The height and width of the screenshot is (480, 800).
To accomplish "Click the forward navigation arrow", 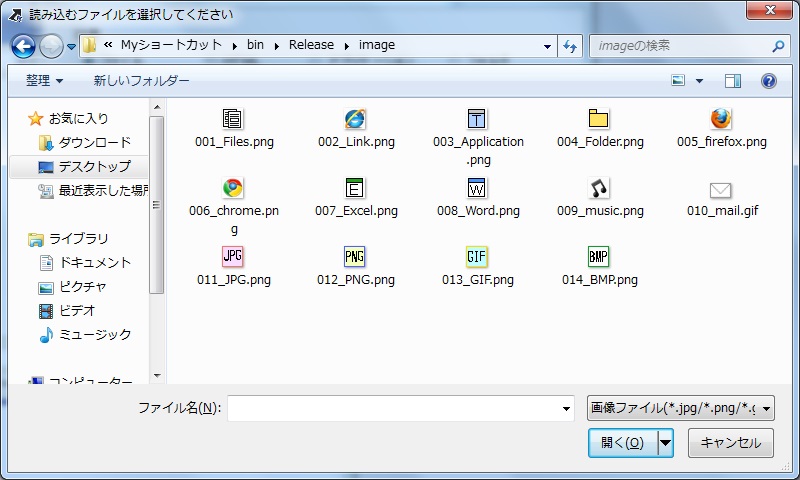I will (51, 46).
